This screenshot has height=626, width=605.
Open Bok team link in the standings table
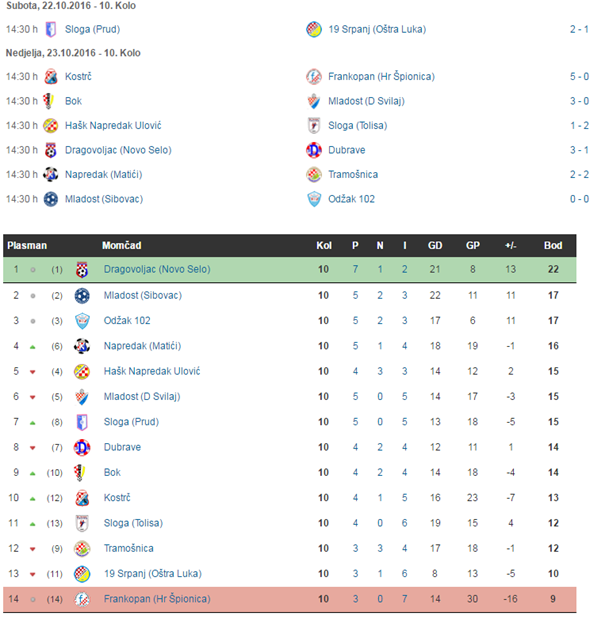[x=112, y=472]
